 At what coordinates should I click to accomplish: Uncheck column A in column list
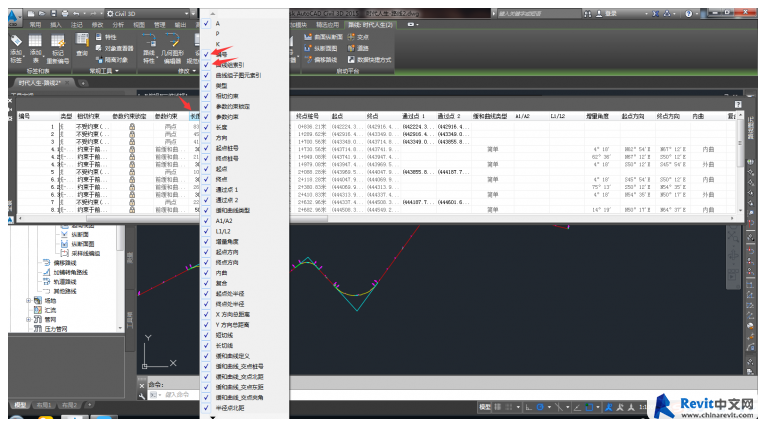pos(207,23)
